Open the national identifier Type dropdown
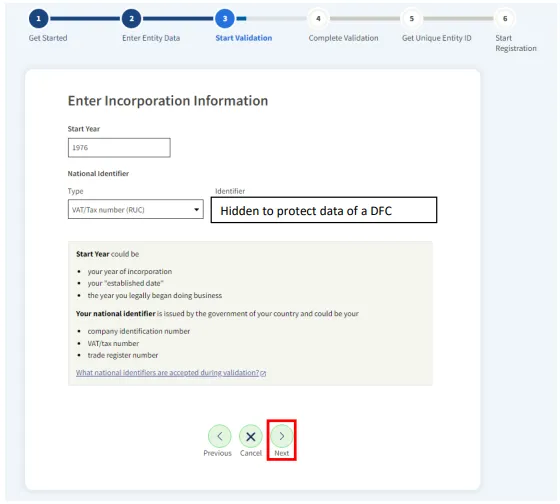The height and width of the screenshot is (504, 560). [x=136, y=209]
